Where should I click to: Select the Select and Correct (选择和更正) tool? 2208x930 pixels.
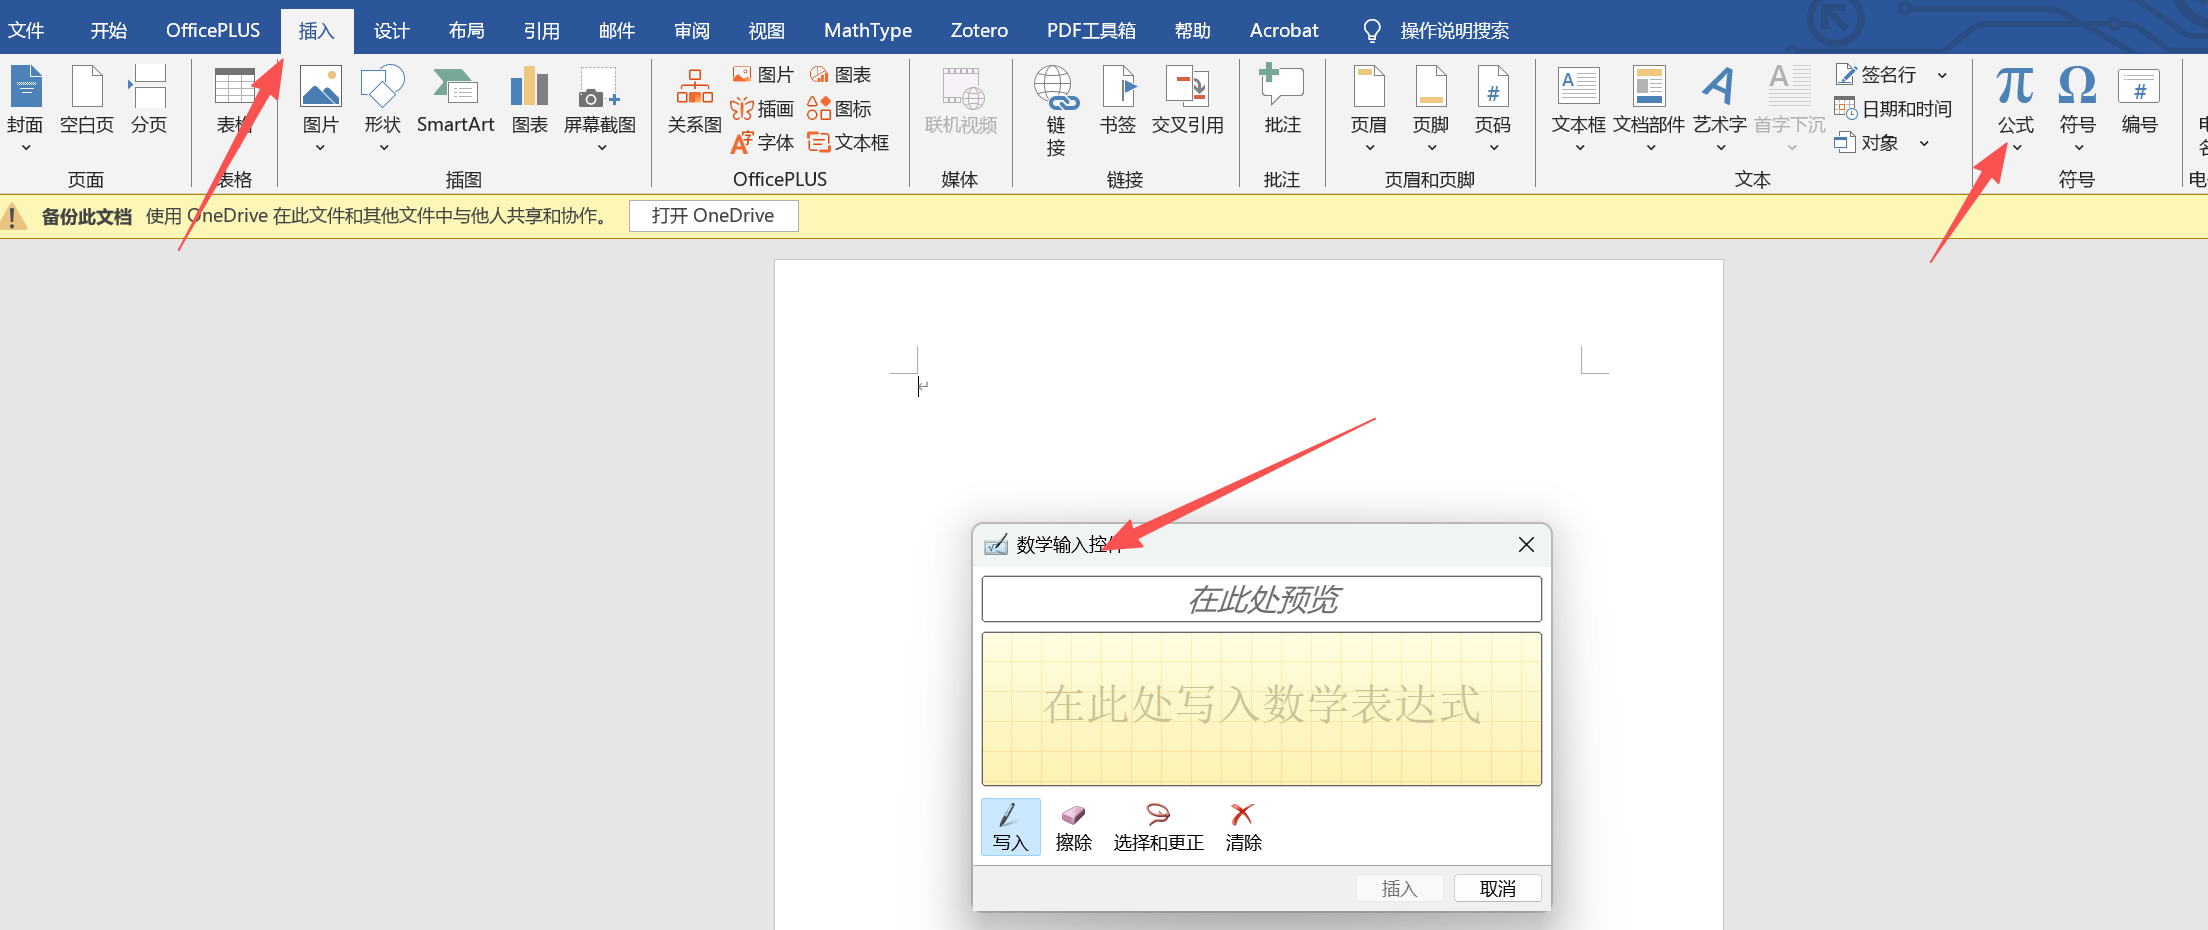(x=1158, y=827)
